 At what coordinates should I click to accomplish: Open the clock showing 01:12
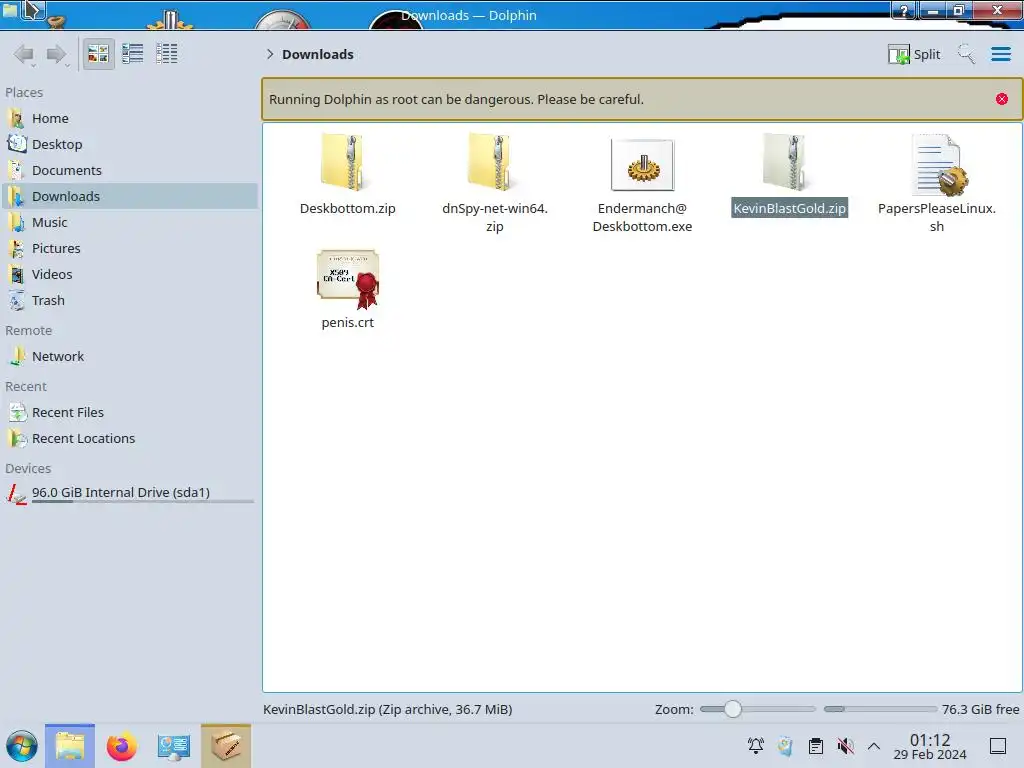[930, 746]
